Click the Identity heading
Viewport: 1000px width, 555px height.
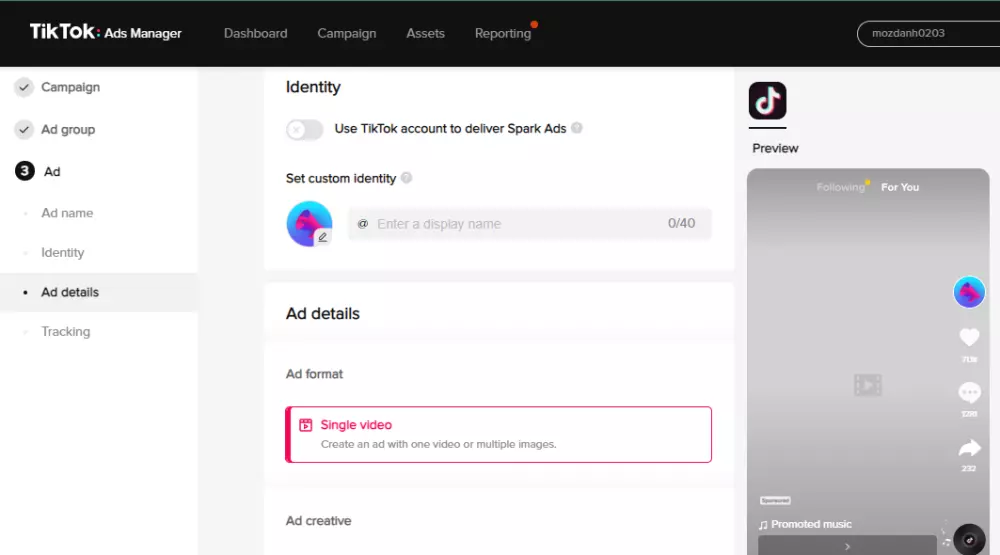(x=313, y=87)
